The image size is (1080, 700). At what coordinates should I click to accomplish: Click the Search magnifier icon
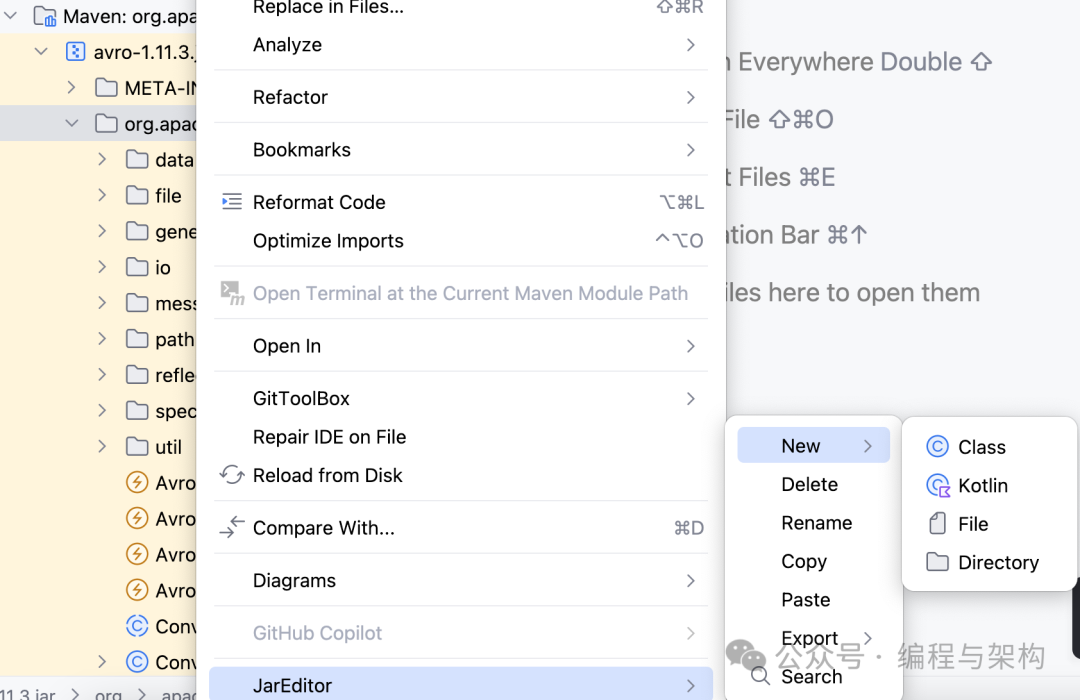click(x=761, y=677)
